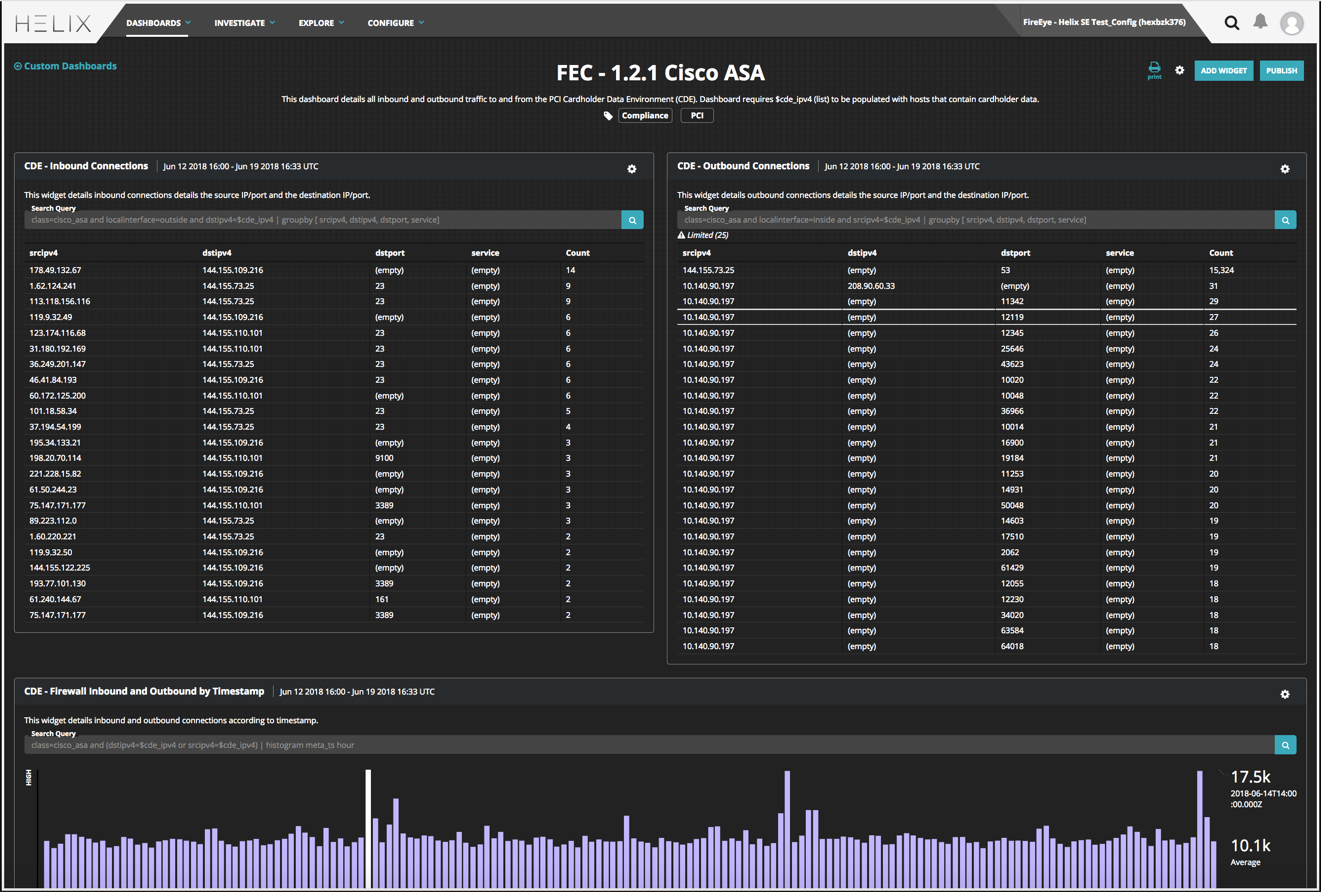The width and height of the screenshot is (1321, 892).
Task: Select inbound source IP 198.20.70.114
Action: point(56,458)
